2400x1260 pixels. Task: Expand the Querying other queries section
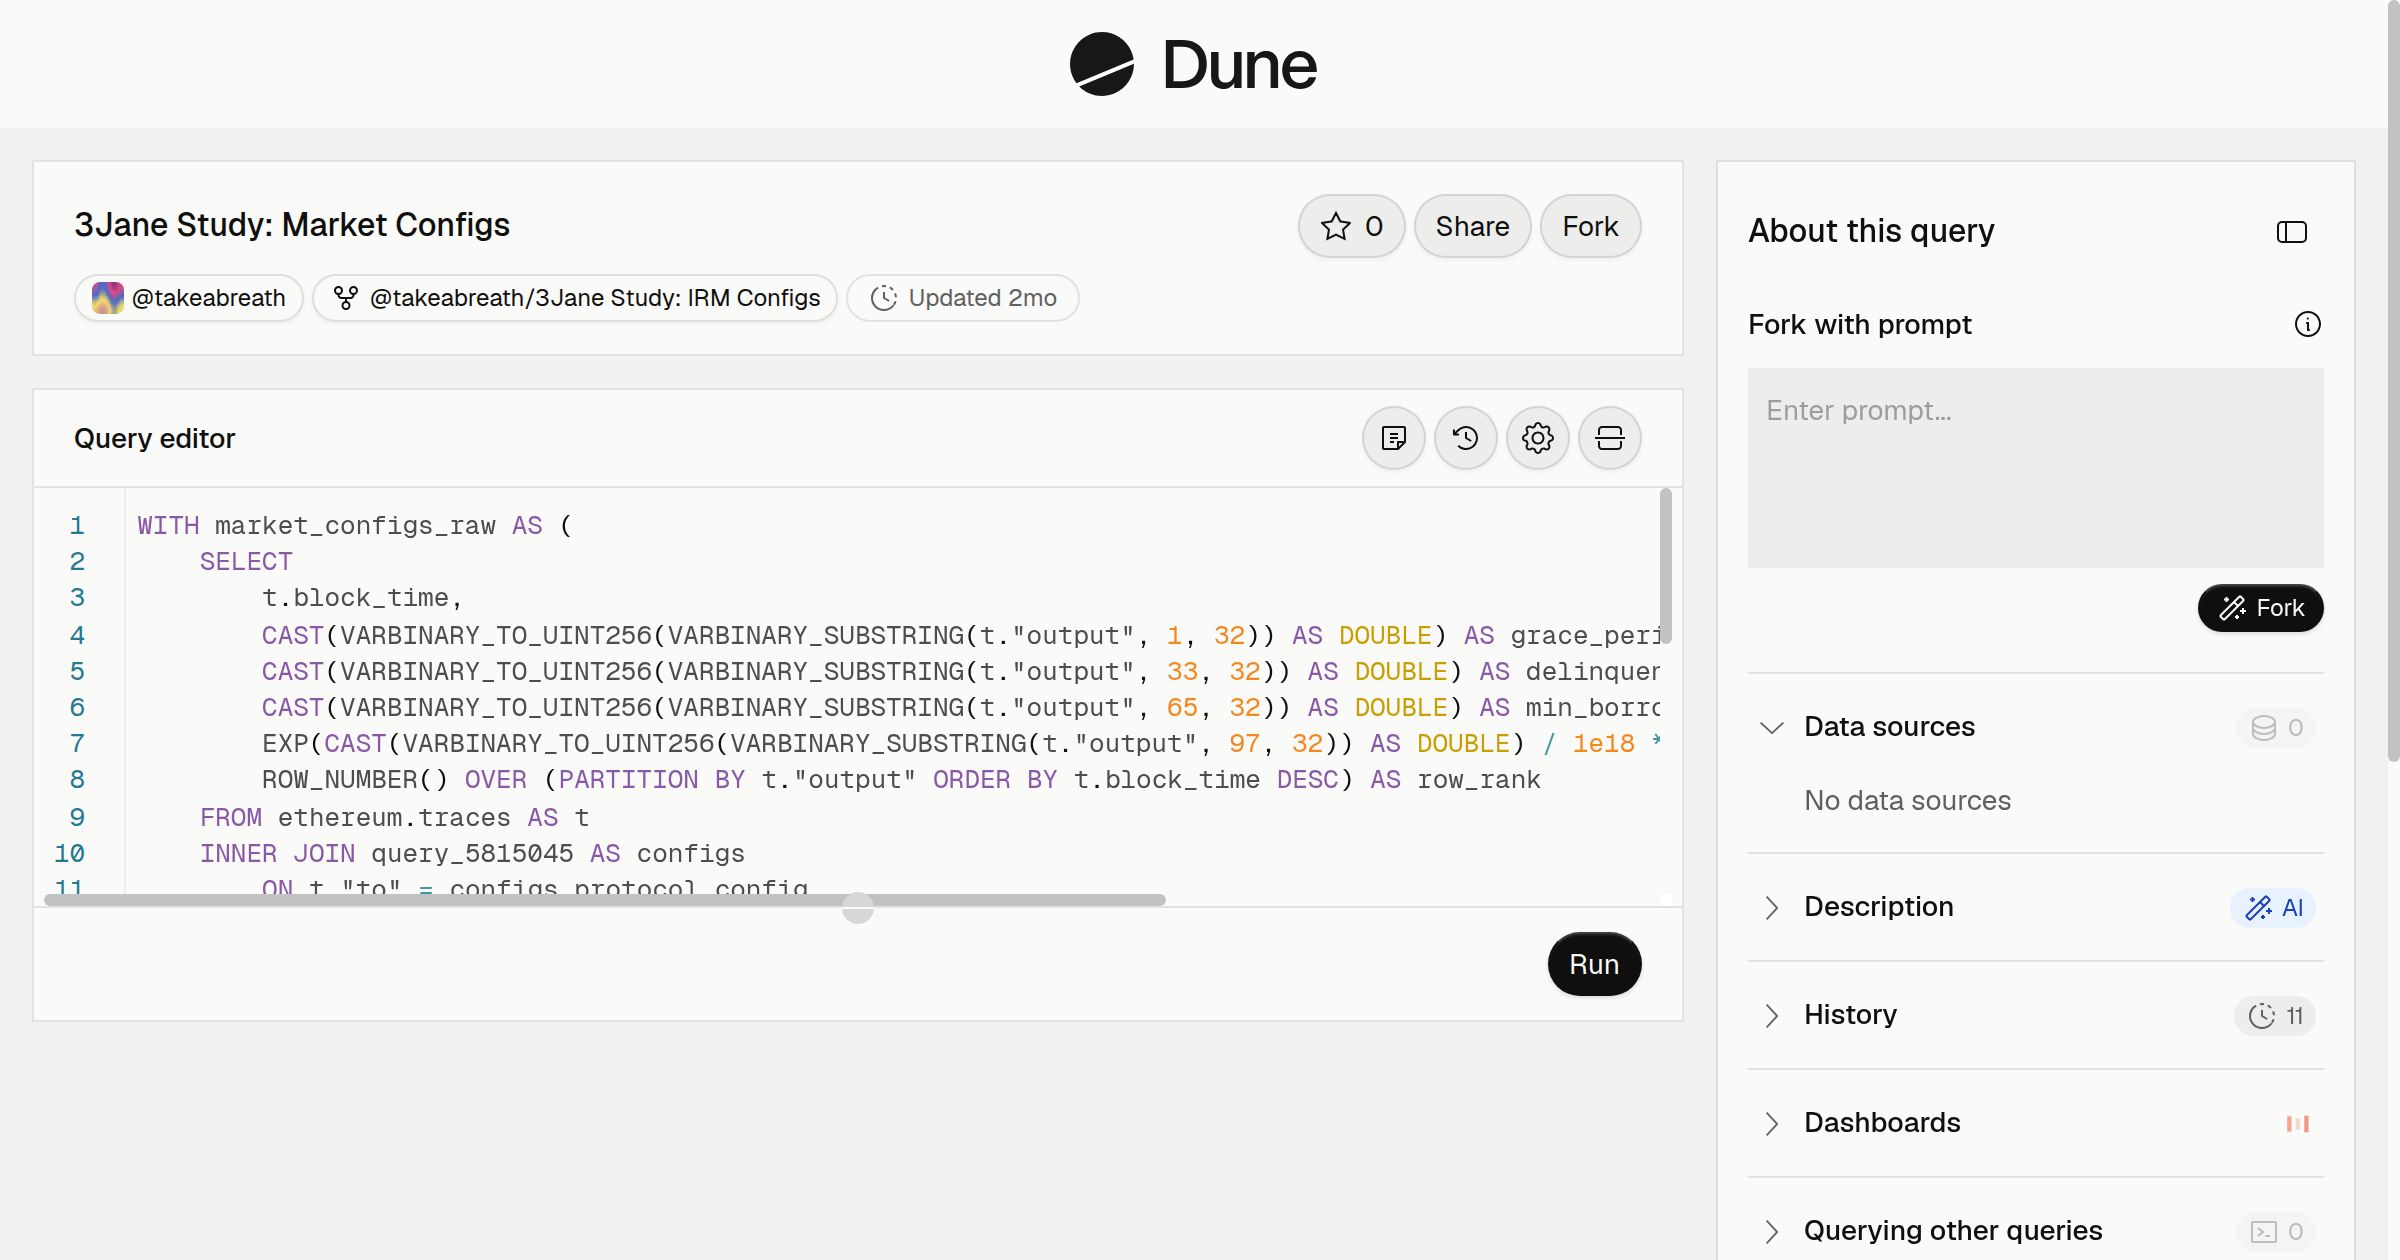[1771, 1231]
